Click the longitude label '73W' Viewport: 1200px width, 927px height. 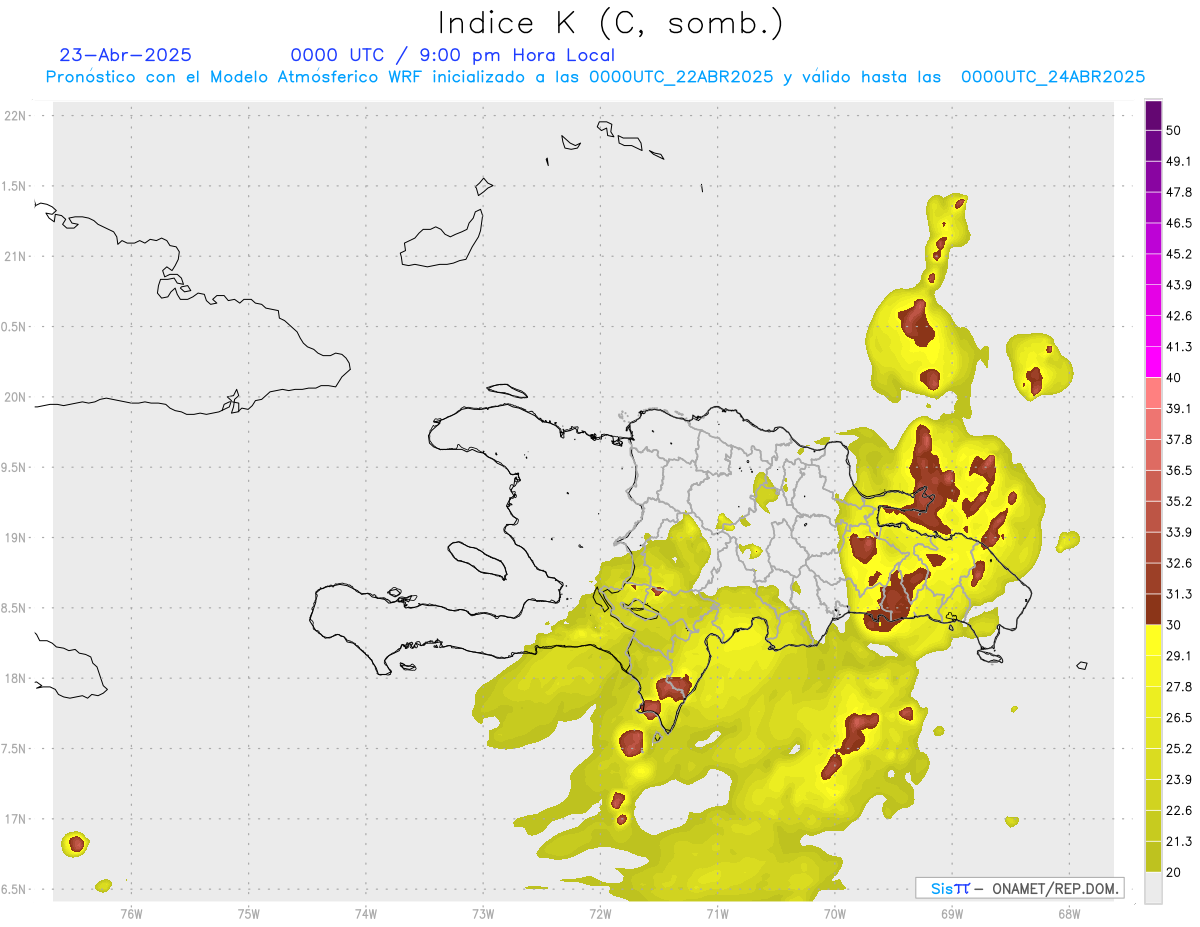(x=483, y=914)
